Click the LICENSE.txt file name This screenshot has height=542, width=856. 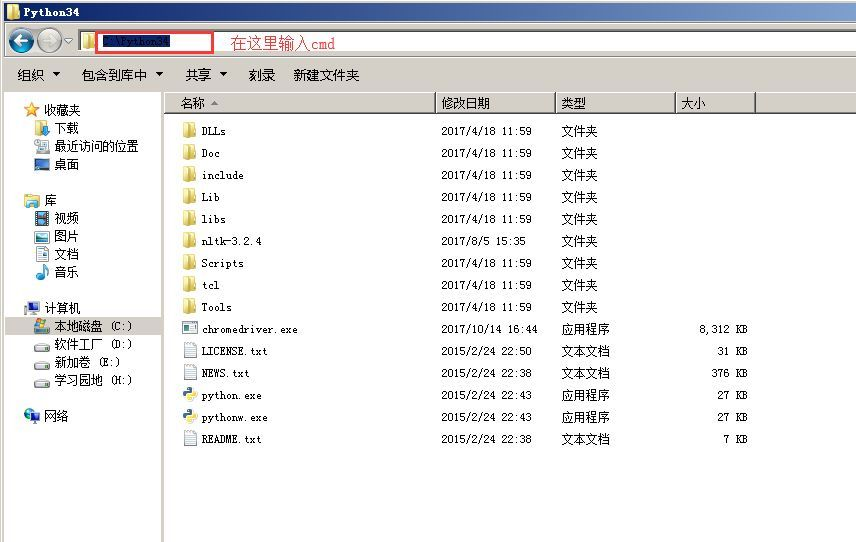pyautogui.click(x=234, y=351)
